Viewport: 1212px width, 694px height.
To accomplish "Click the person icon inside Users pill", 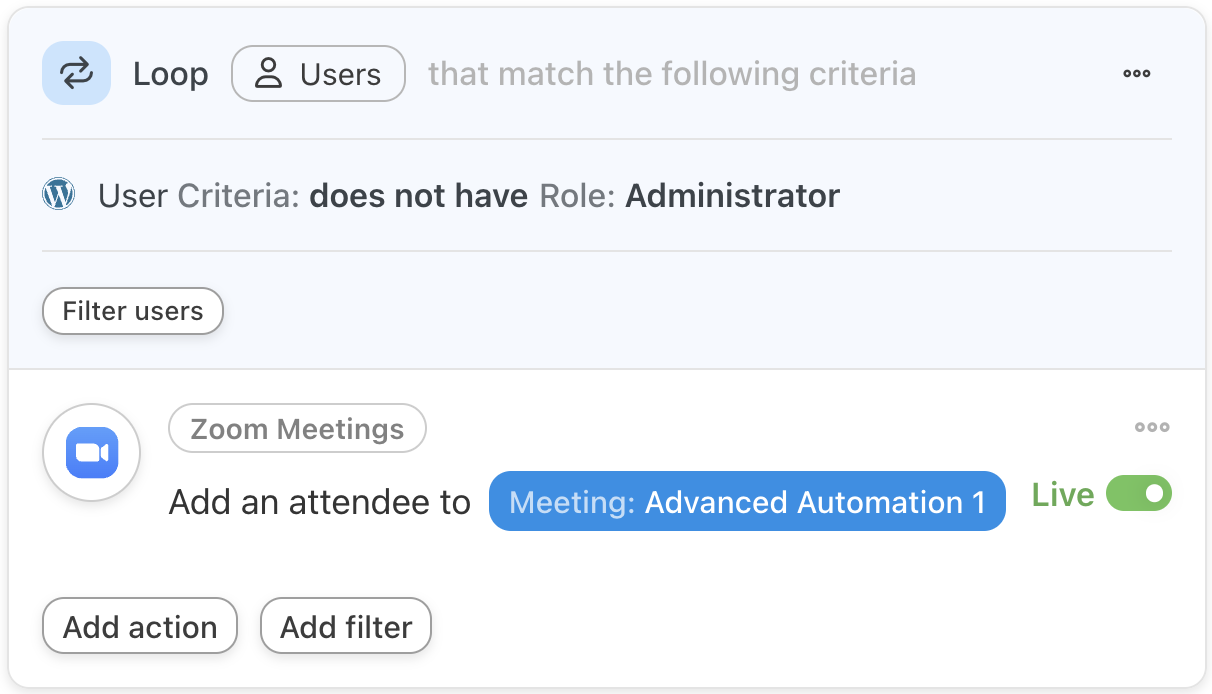I will (x=268, y=74).
